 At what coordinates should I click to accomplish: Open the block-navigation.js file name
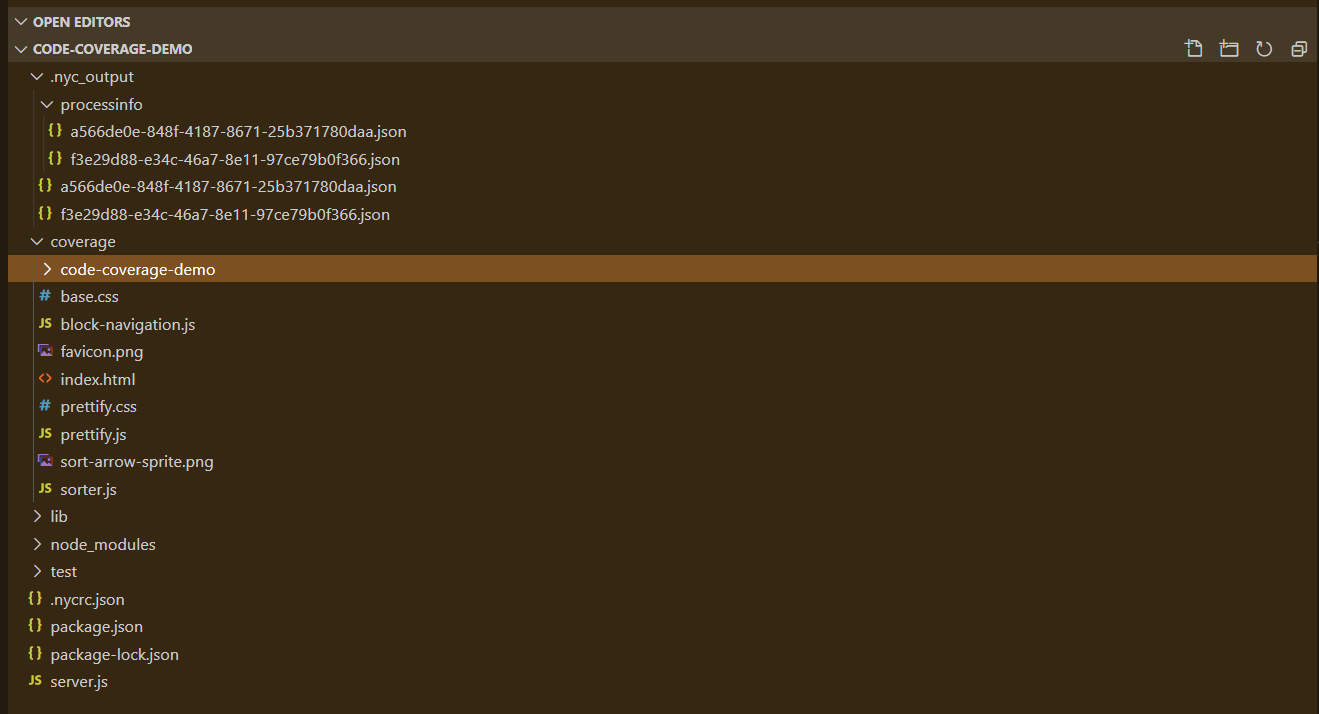[x=127, y=324]
